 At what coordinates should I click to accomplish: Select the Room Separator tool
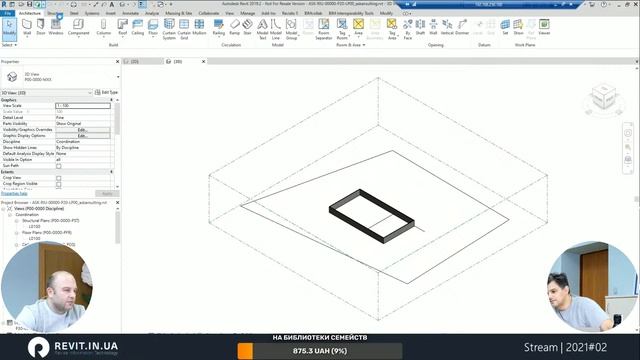[324, 29]
